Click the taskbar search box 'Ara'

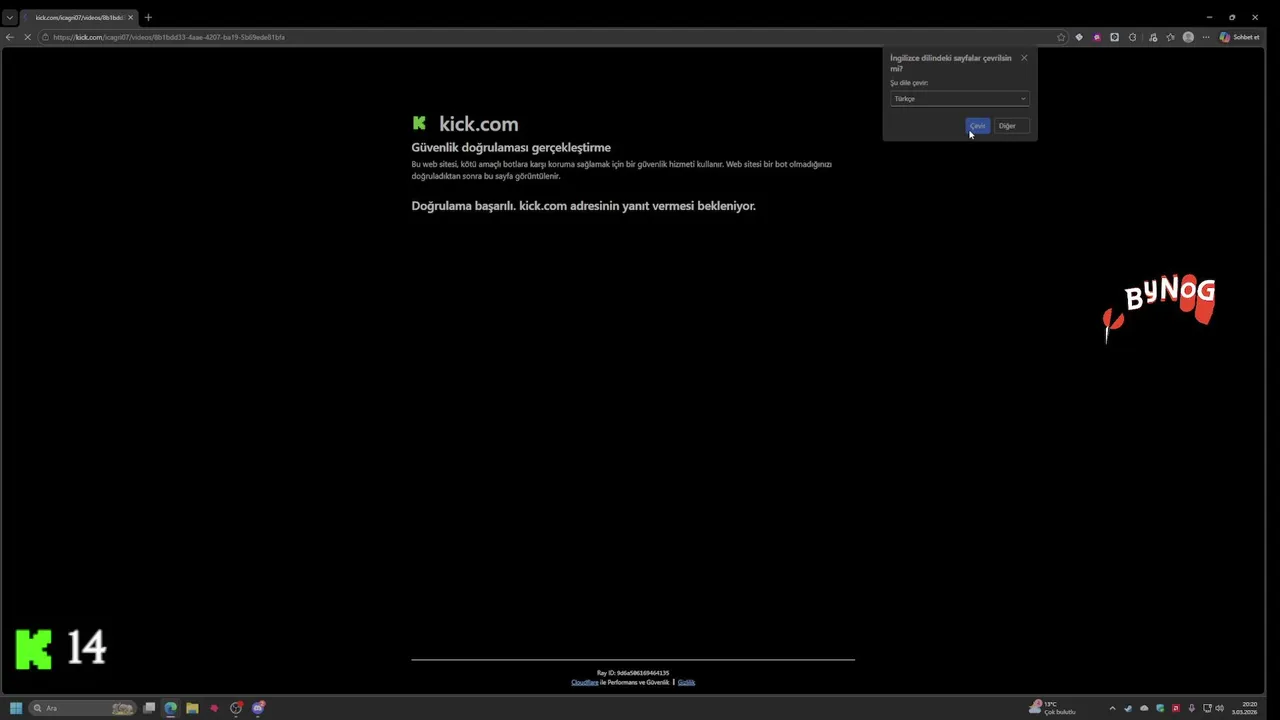84,708
